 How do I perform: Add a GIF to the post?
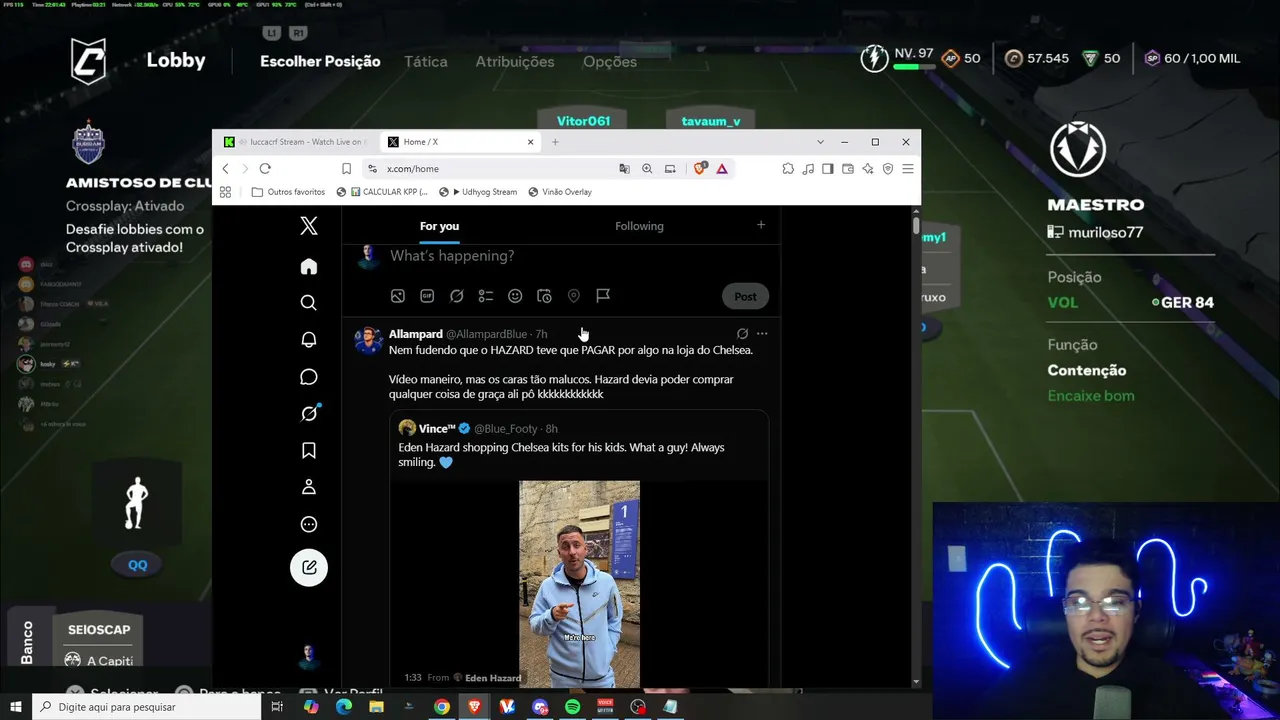tap(427, 296)
